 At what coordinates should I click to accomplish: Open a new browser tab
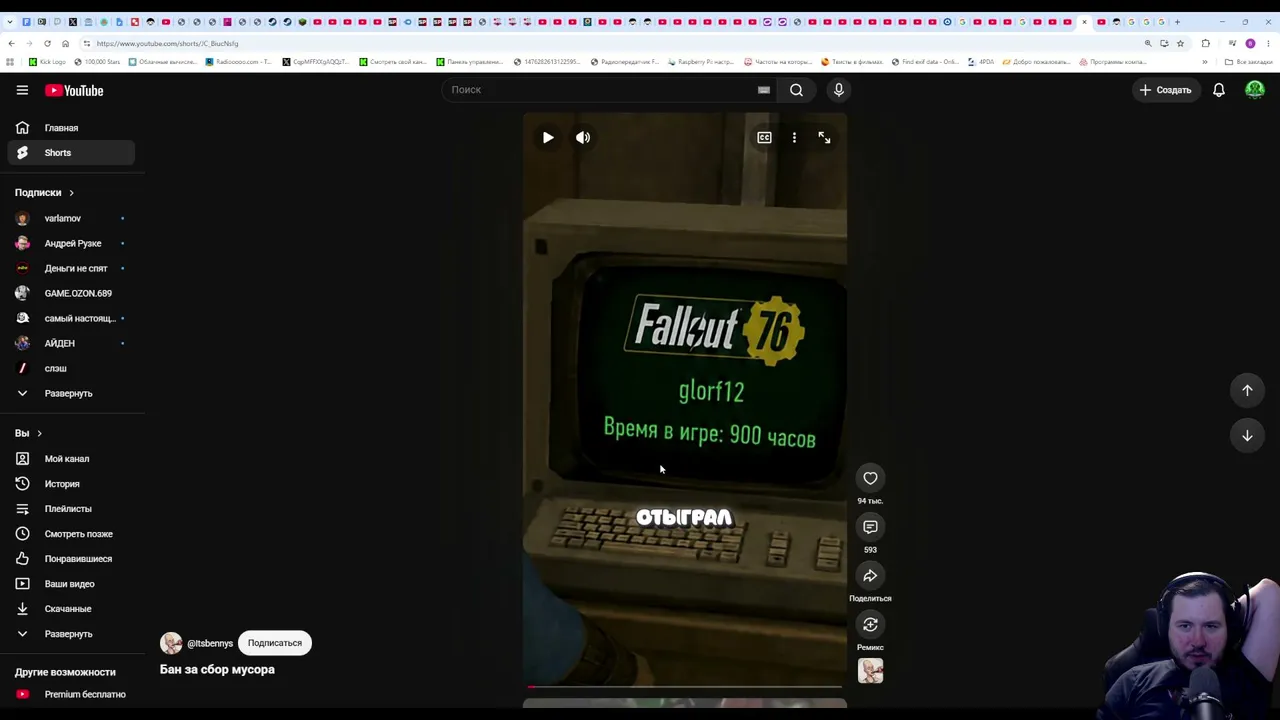coord(1177,22)
